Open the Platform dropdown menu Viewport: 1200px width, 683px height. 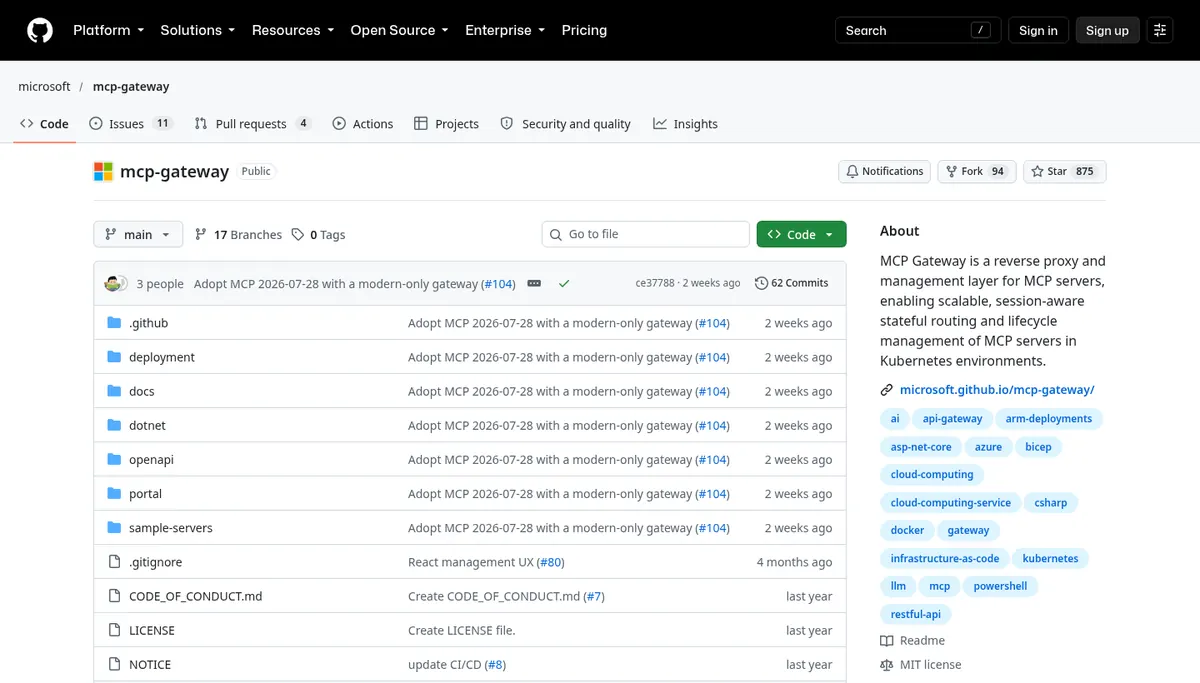point(109,30)
